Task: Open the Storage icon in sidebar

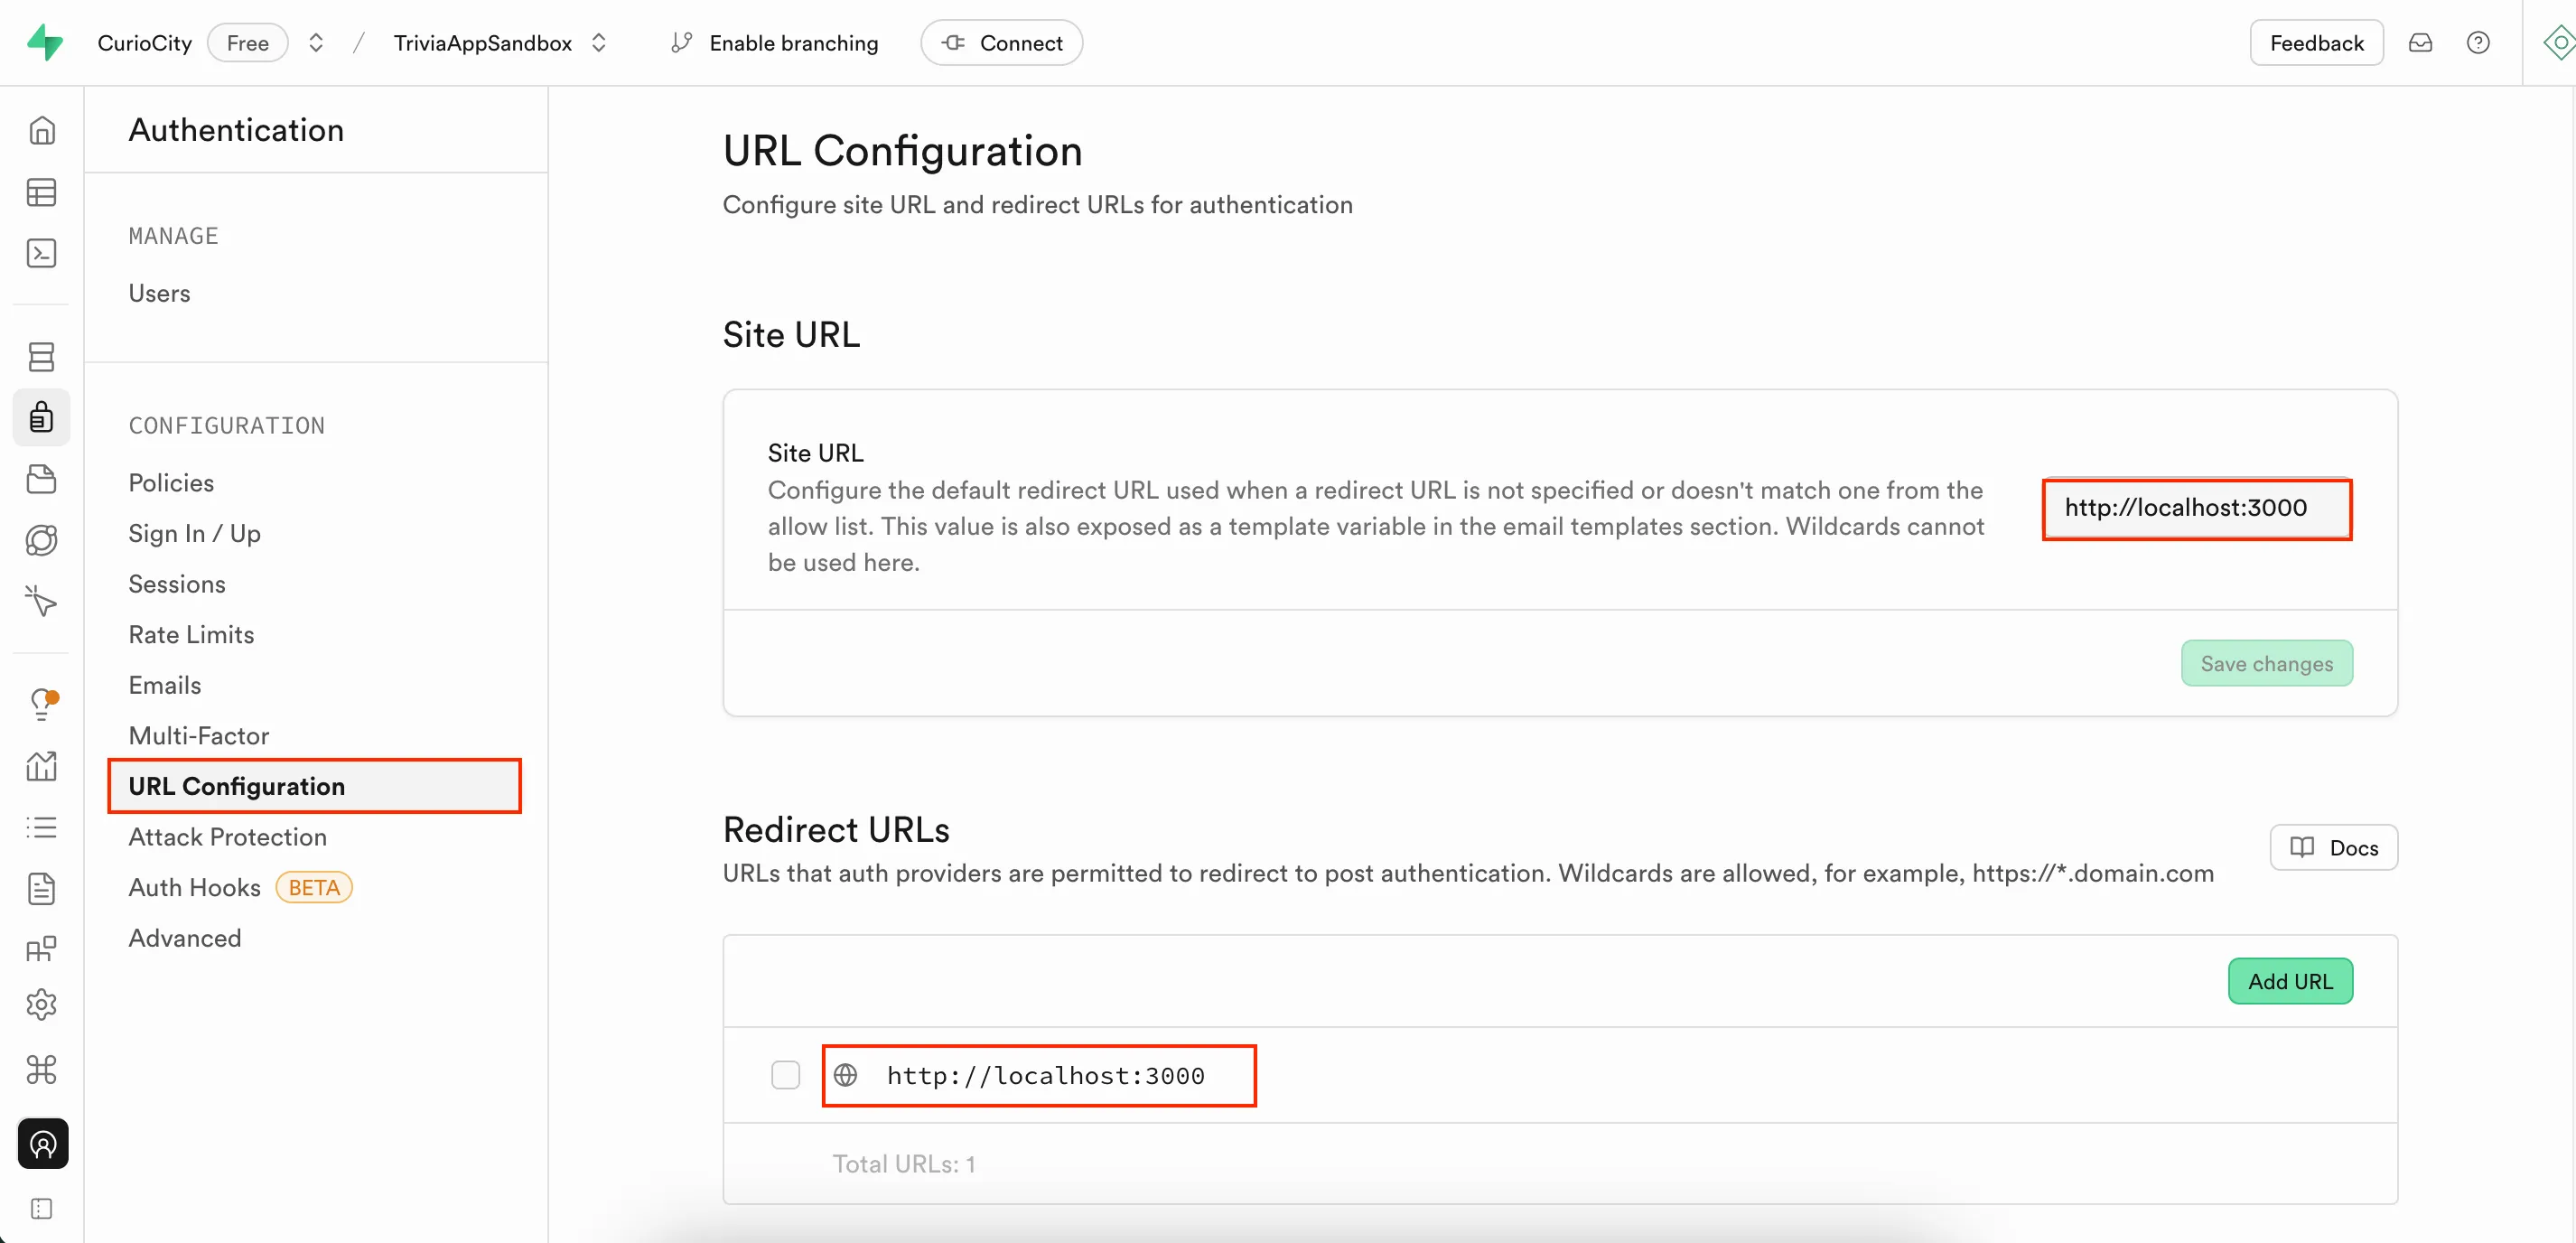Action: click(x=42, y=479)
